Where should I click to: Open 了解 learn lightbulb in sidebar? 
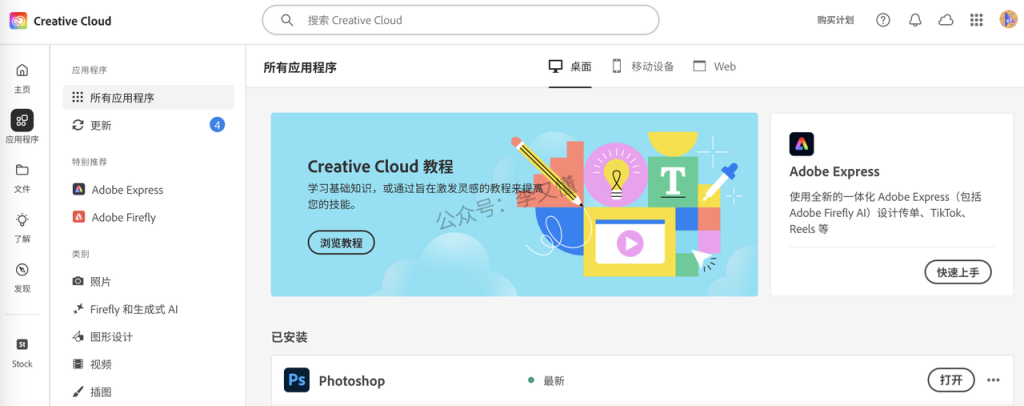click(x=22, y=226)
